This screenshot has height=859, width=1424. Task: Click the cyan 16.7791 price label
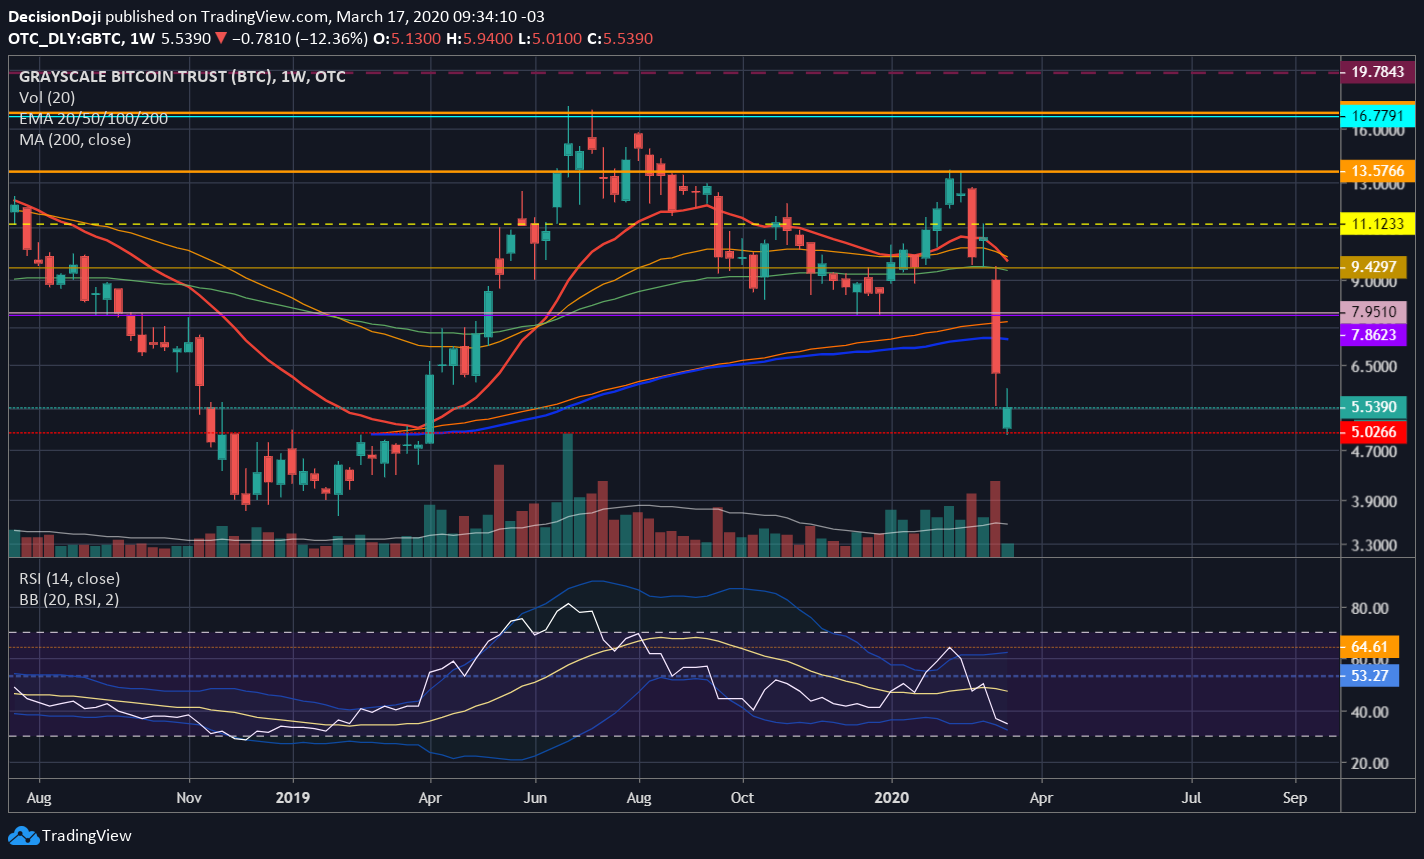click(1378, 117)
